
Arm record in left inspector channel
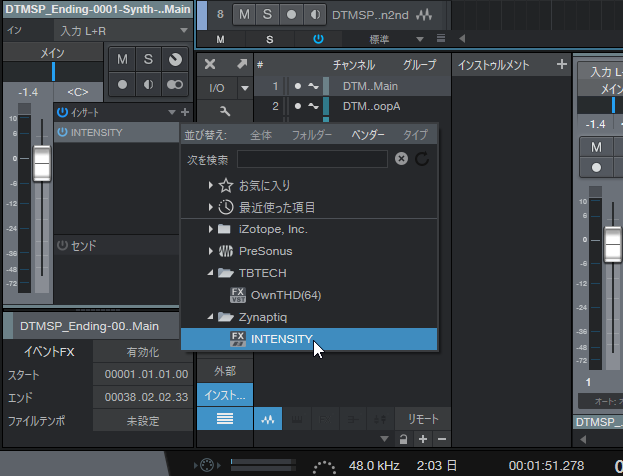point(122,84)
